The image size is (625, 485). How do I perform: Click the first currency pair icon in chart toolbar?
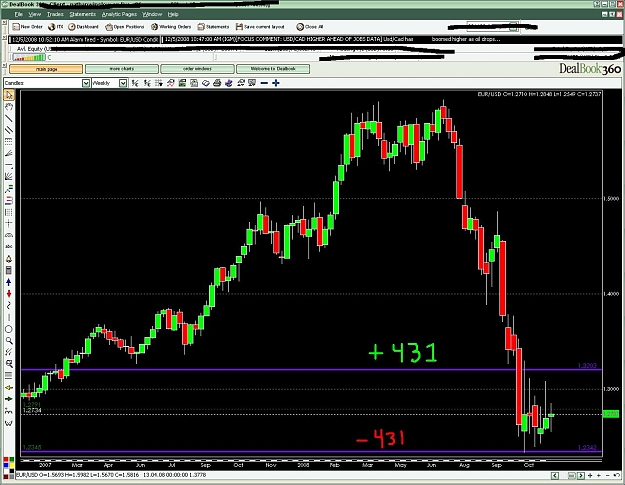tap(135, 83)
